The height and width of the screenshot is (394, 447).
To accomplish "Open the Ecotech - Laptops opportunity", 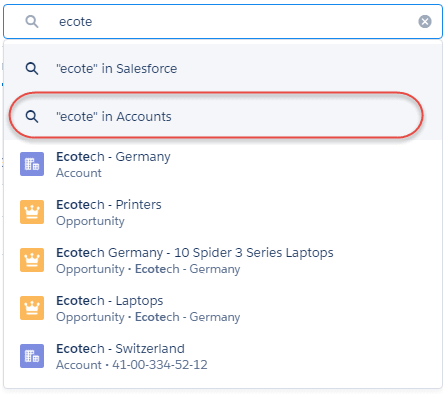I will [223, 308].
